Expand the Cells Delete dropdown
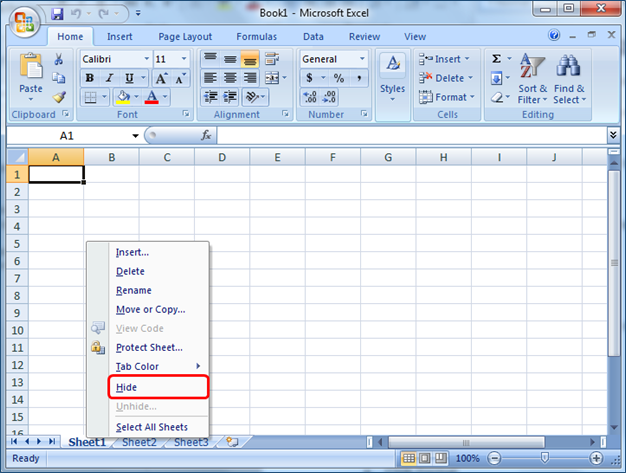Screen dimensions: 626x473 pos(470,78)
